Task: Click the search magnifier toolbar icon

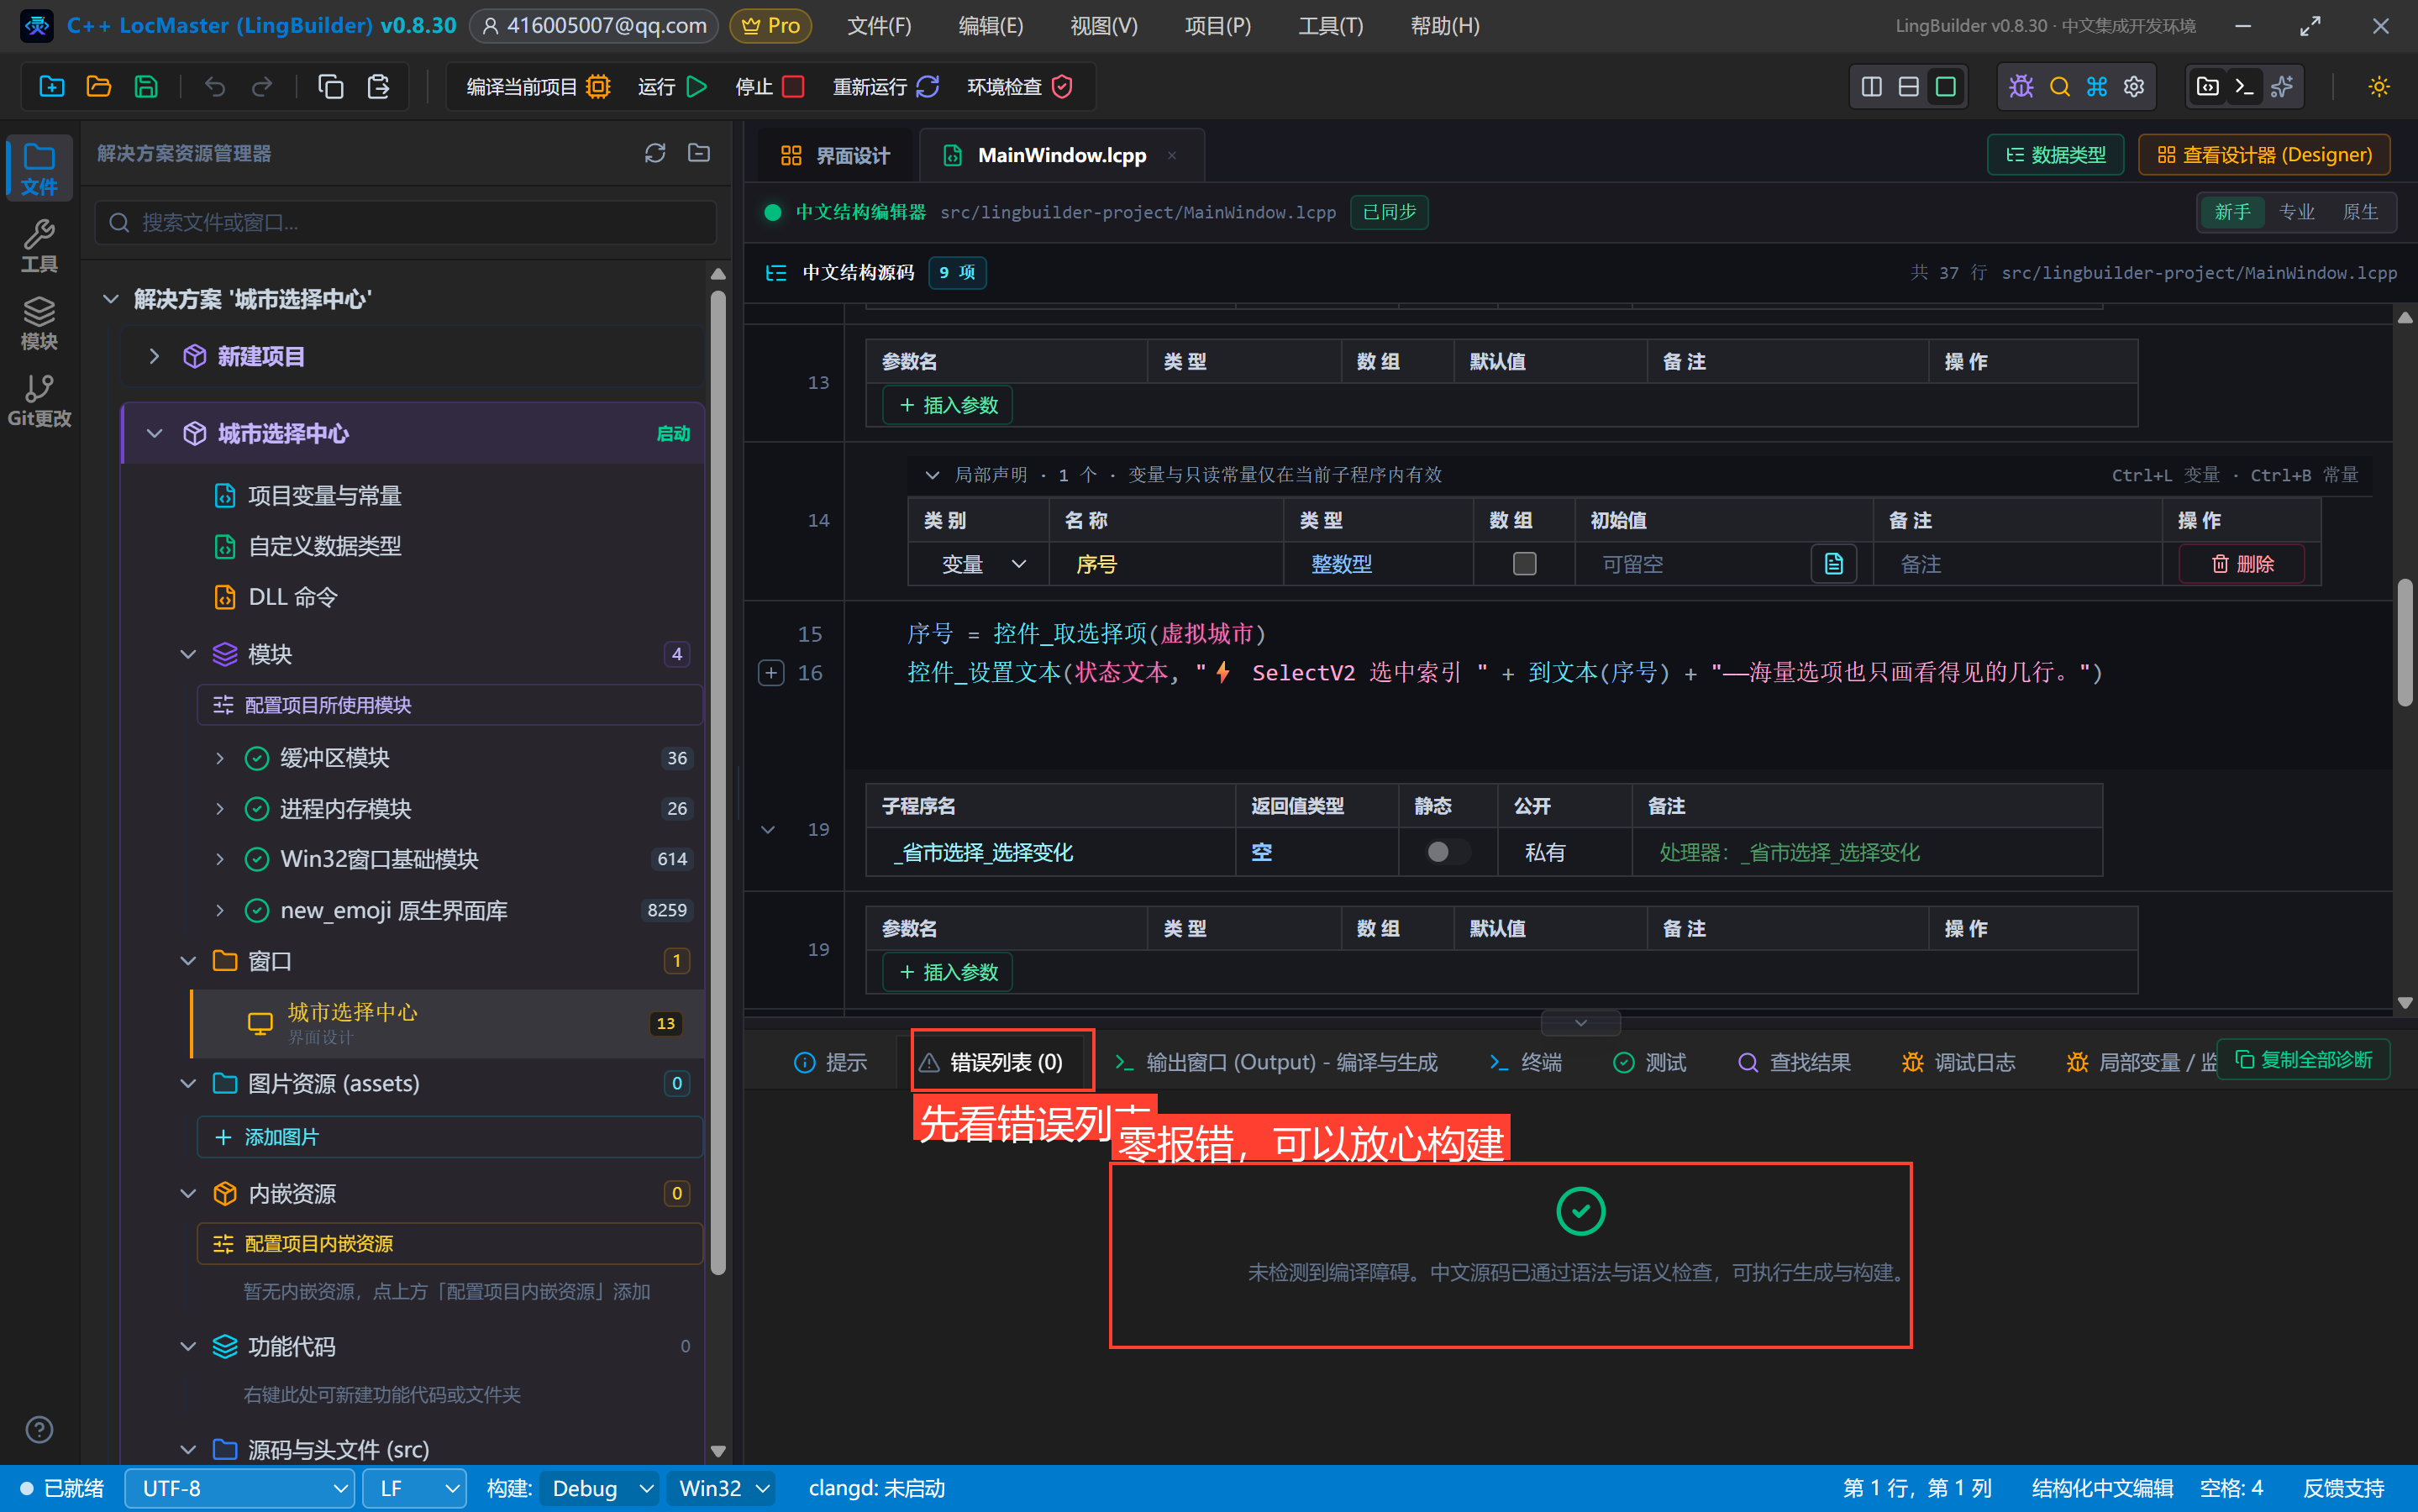Action: pos(2059,86)
